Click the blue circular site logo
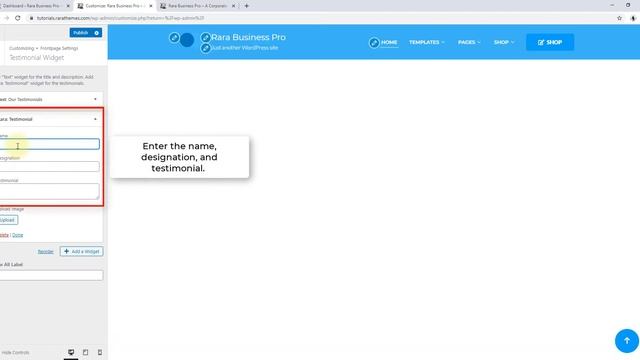The image size is (640, 360). click(187, 40)
